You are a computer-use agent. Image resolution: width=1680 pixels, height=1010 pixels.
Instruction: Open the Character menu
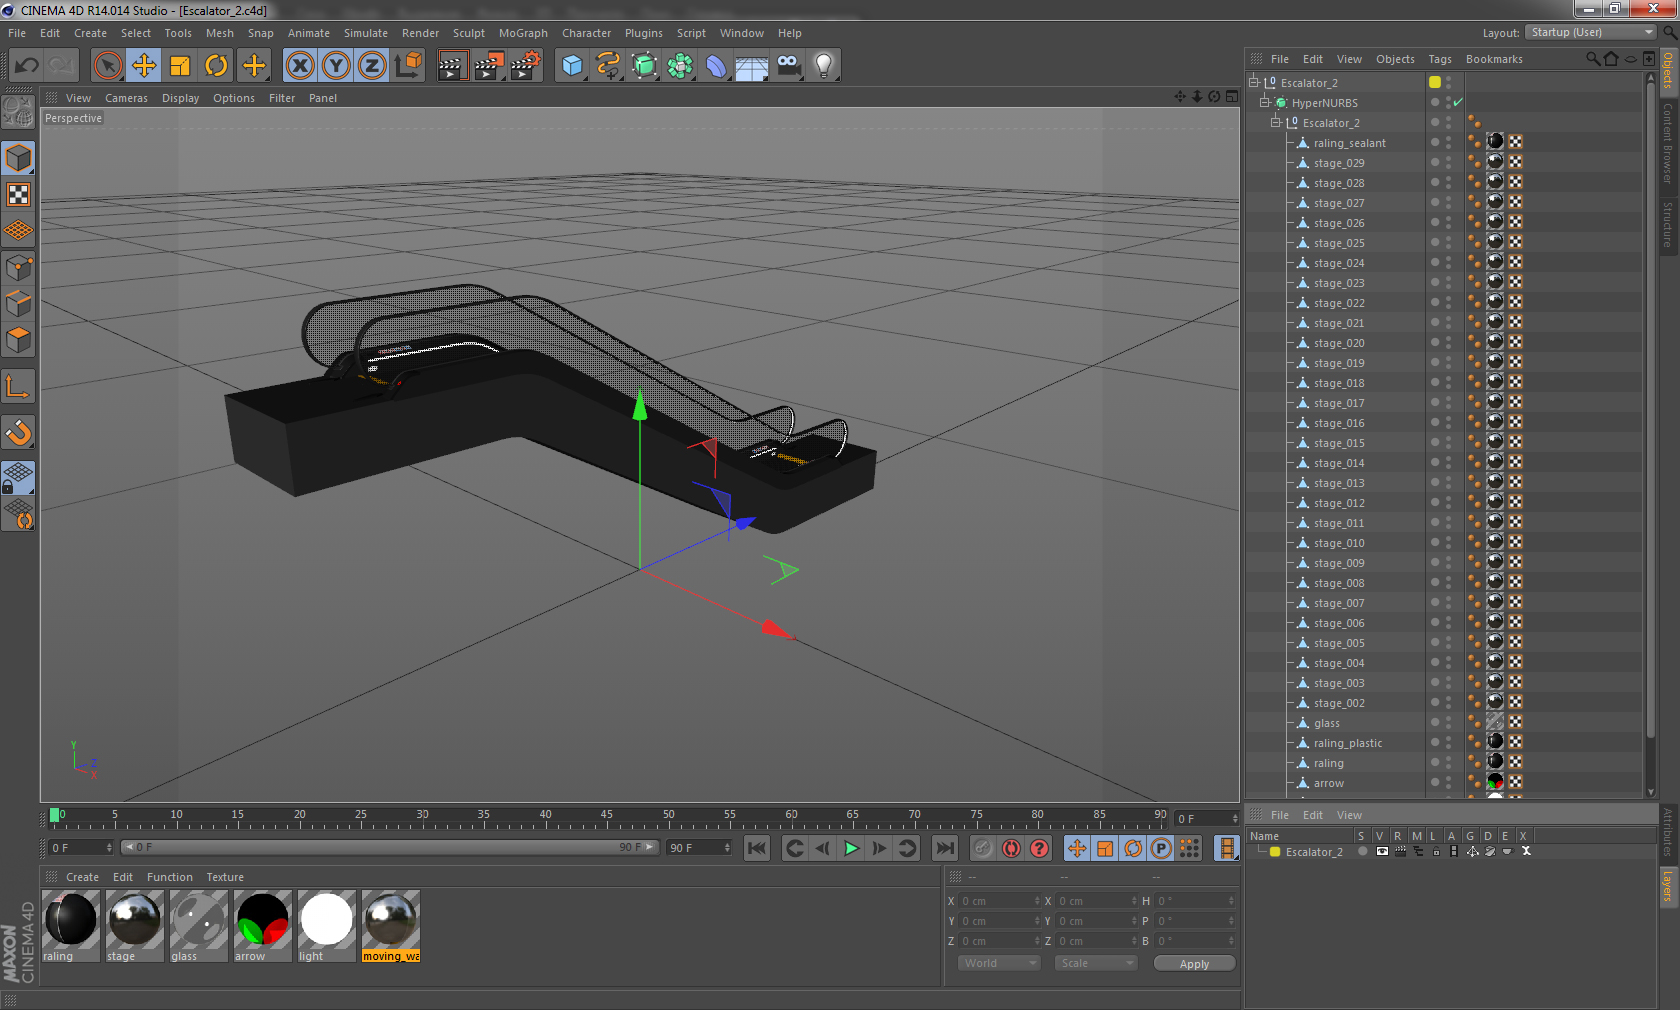click(x=586, y=33)
